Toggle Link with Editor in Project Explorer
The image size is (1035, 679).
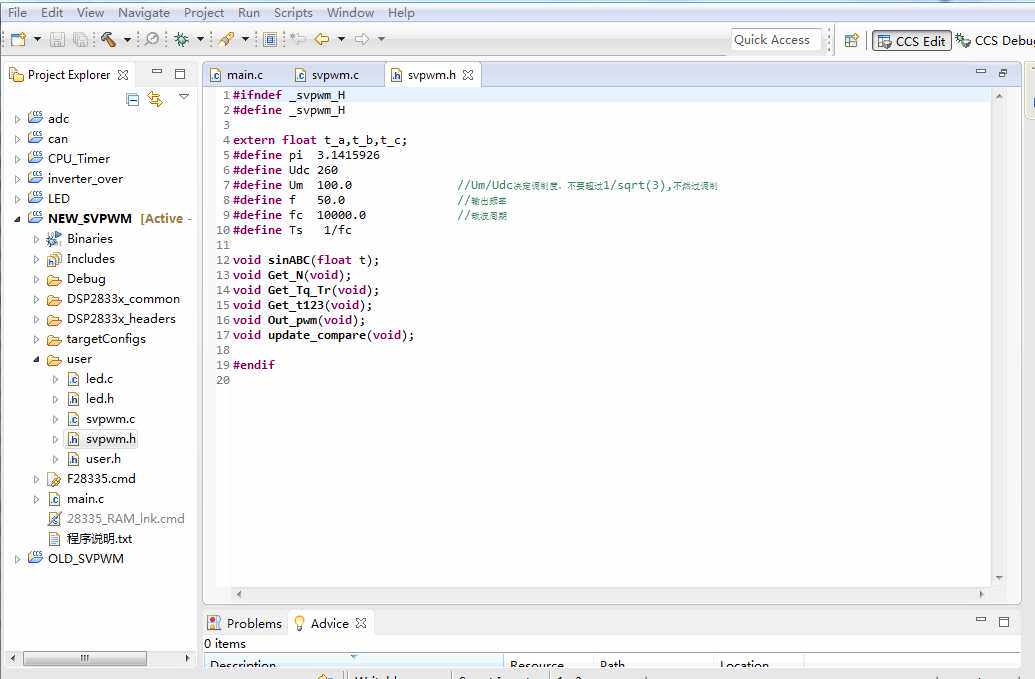point(155,98)
